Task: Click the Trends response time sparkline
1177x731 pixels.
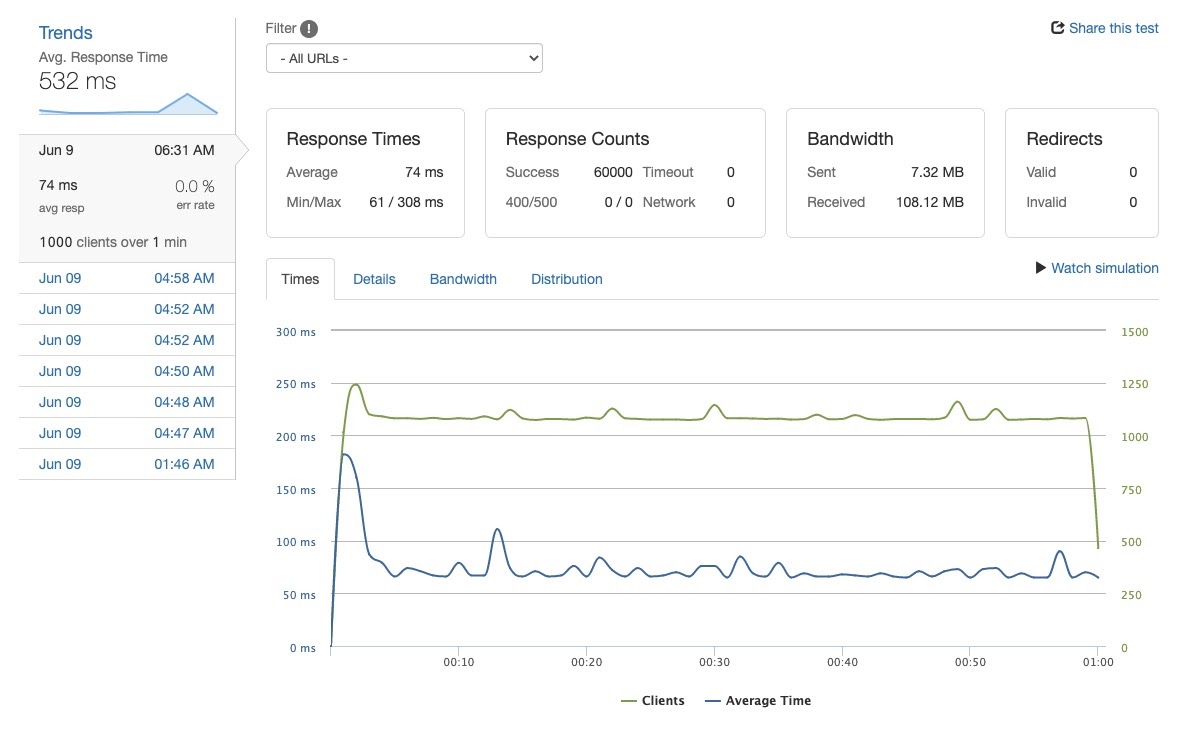Action: [128, 104]
